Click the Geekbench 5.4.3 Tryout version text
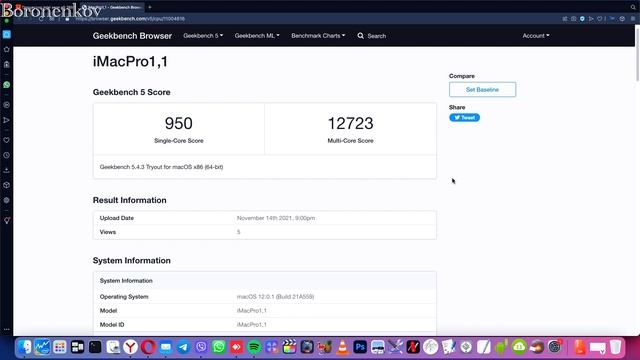 click(161, 167)
